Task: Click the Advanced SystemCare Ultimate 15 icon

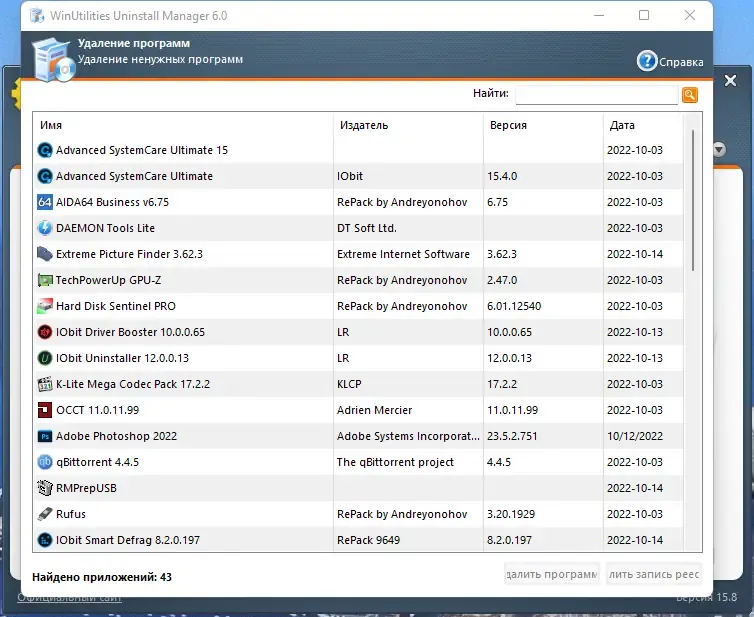Action: click(x=45, y=150)
